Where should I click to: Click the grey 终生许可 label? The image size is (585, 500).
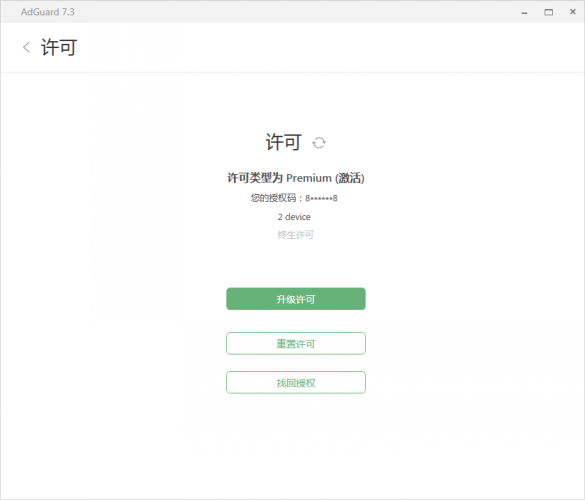point(295,235)
